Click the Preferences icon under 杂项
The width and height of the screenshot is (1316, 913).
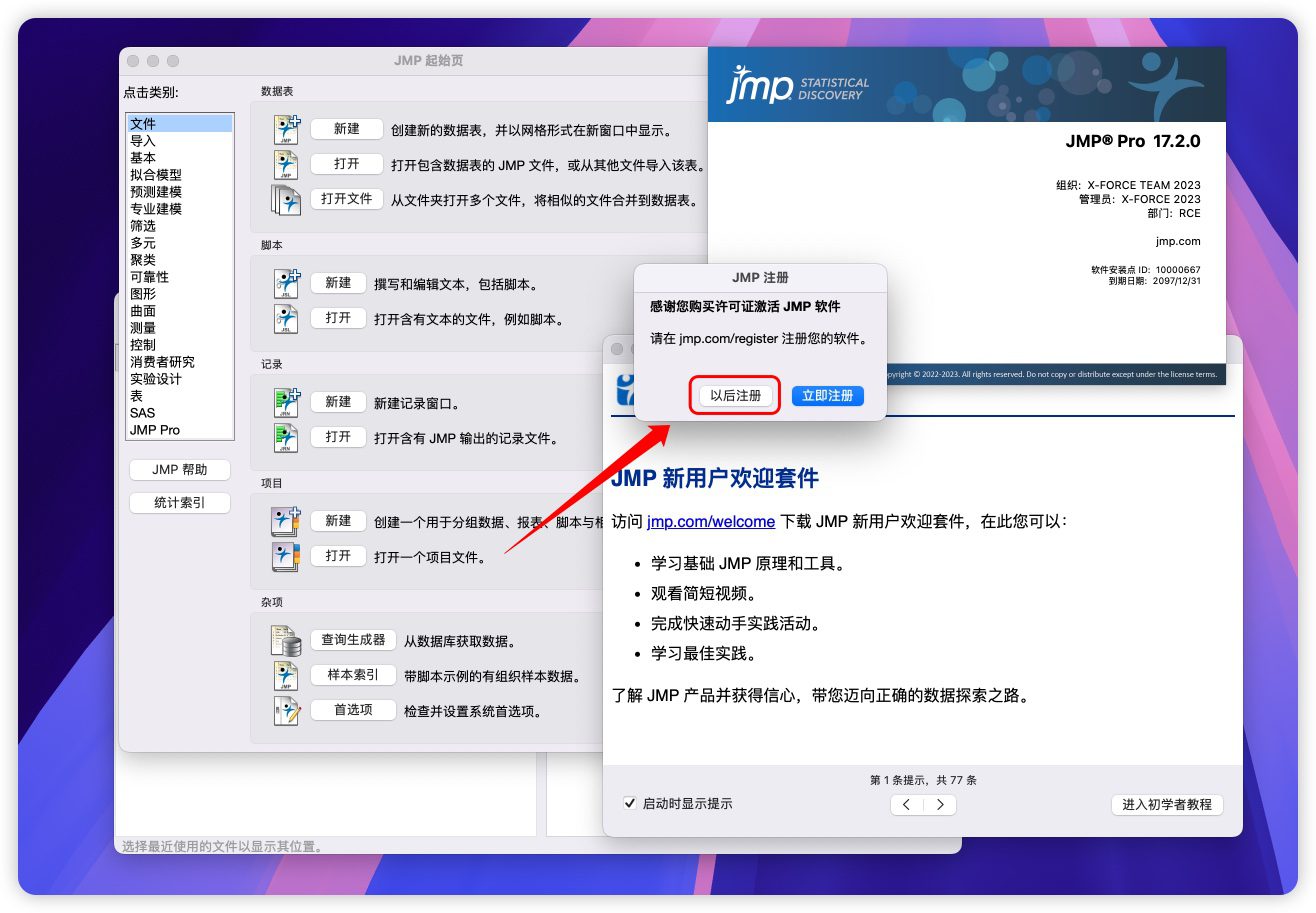pos(287,711)
